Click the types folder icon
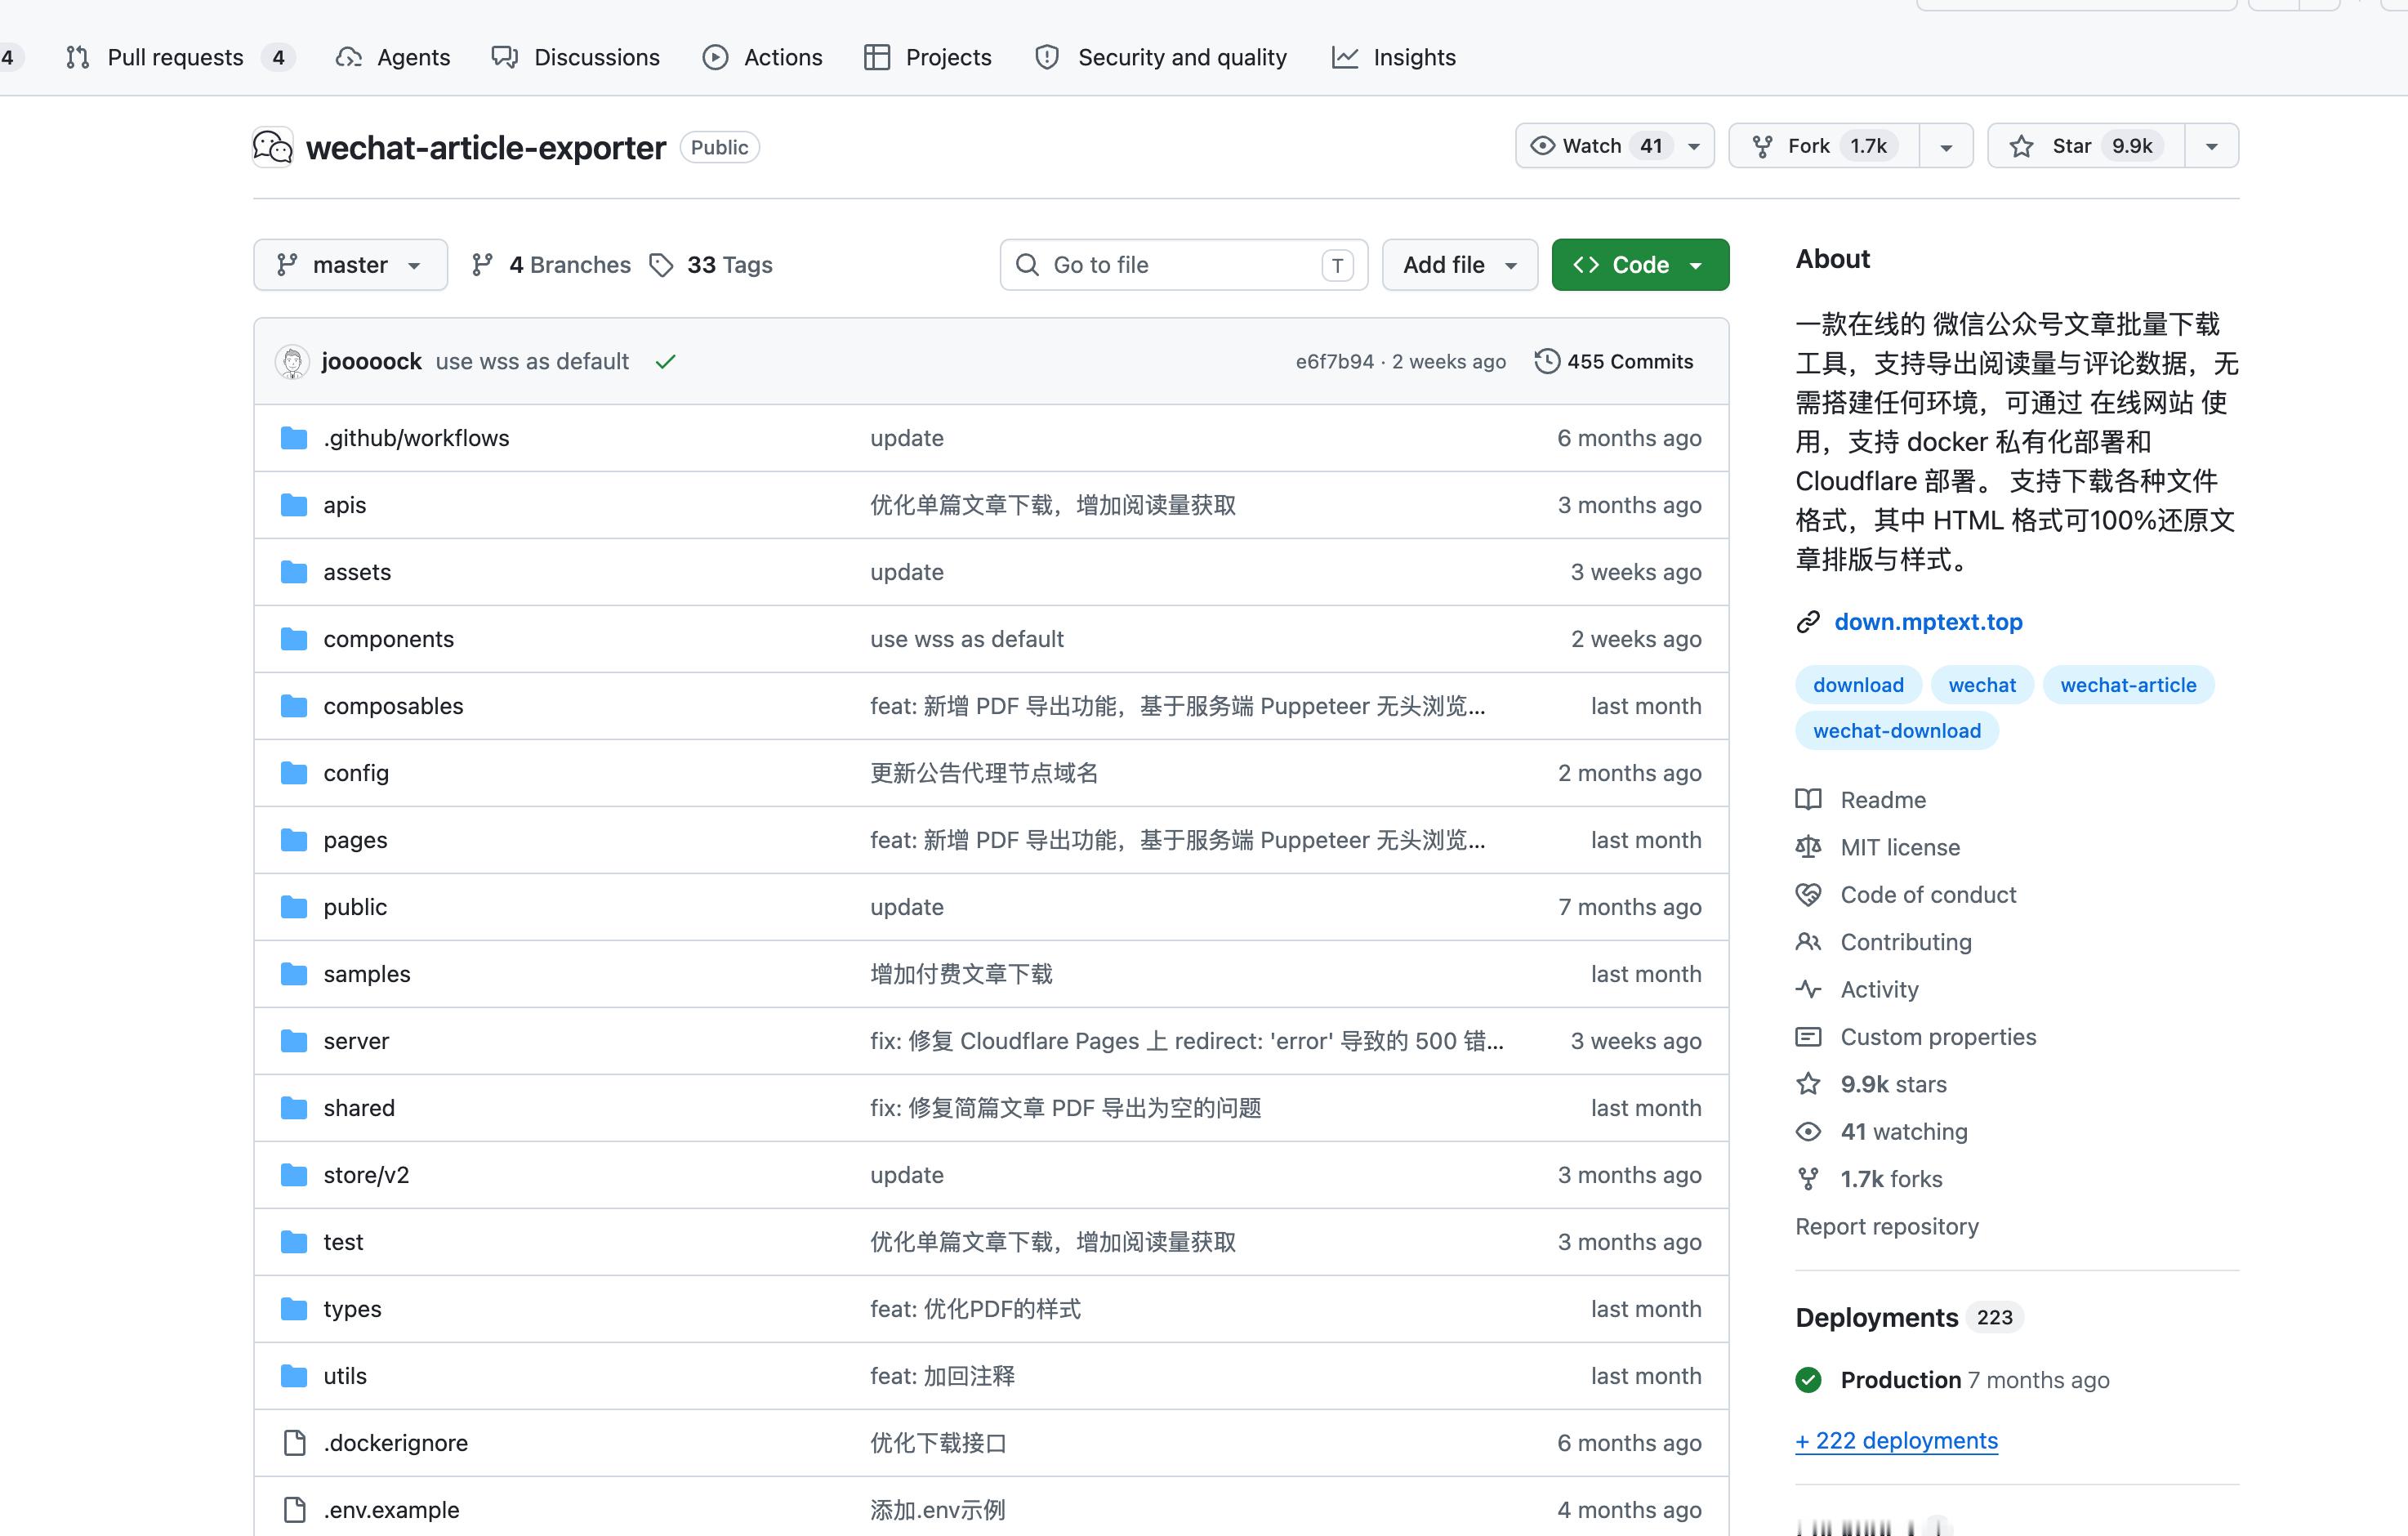The image size is (2408, 1536). point(294,1309)
